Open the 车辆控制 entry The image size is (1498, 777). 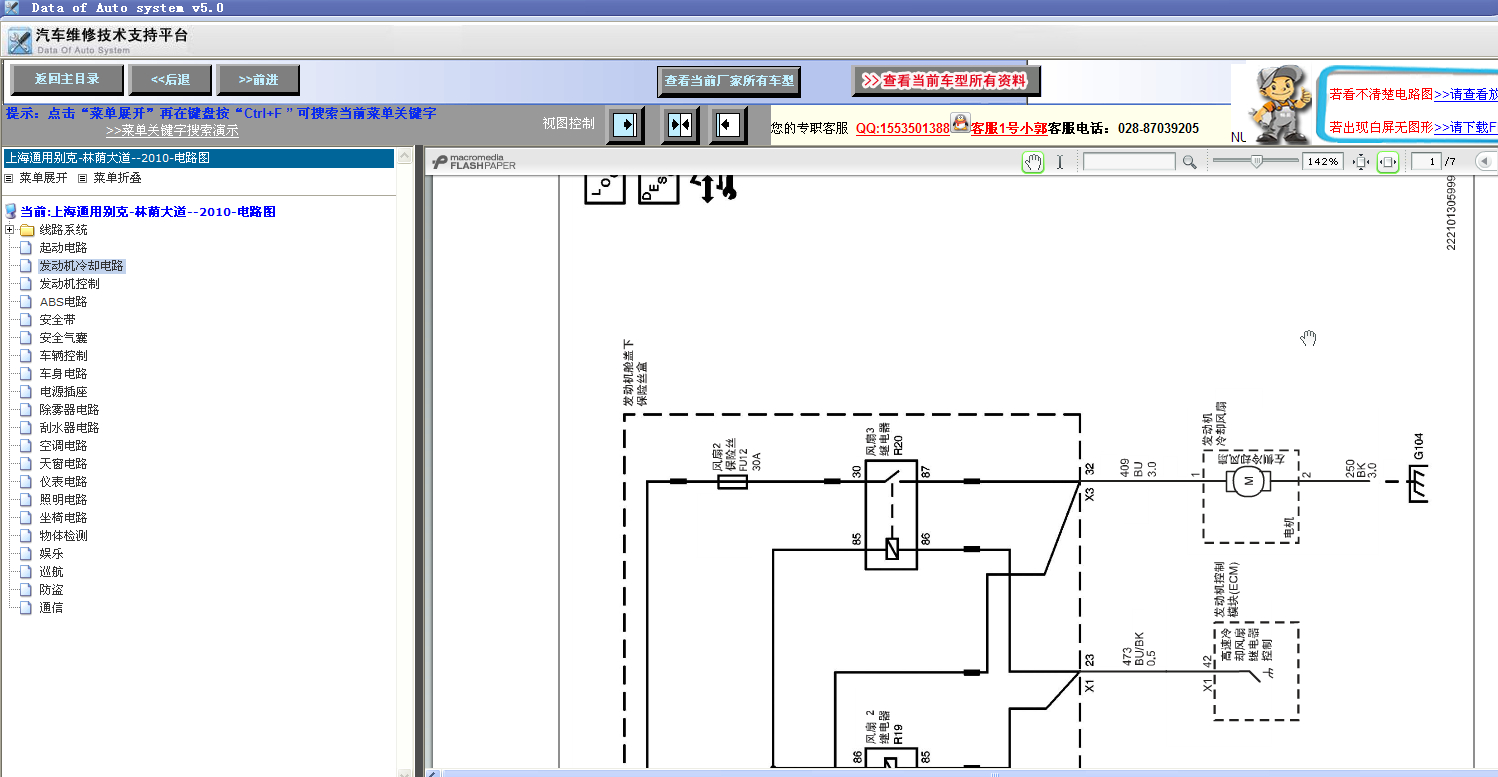pyautogui.click(x=63, y=356)
